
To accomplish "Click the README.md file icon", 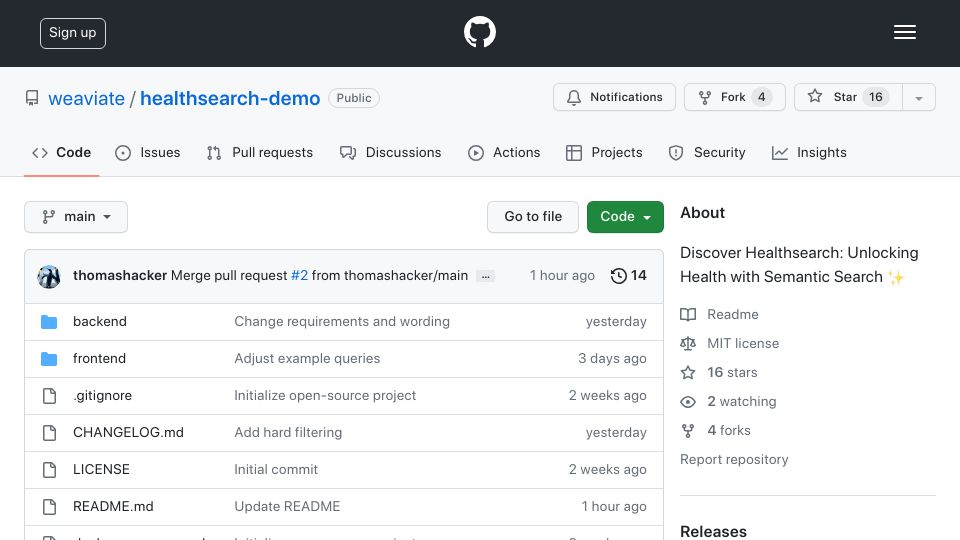I will pyautogui.click(x=50, y=507).
